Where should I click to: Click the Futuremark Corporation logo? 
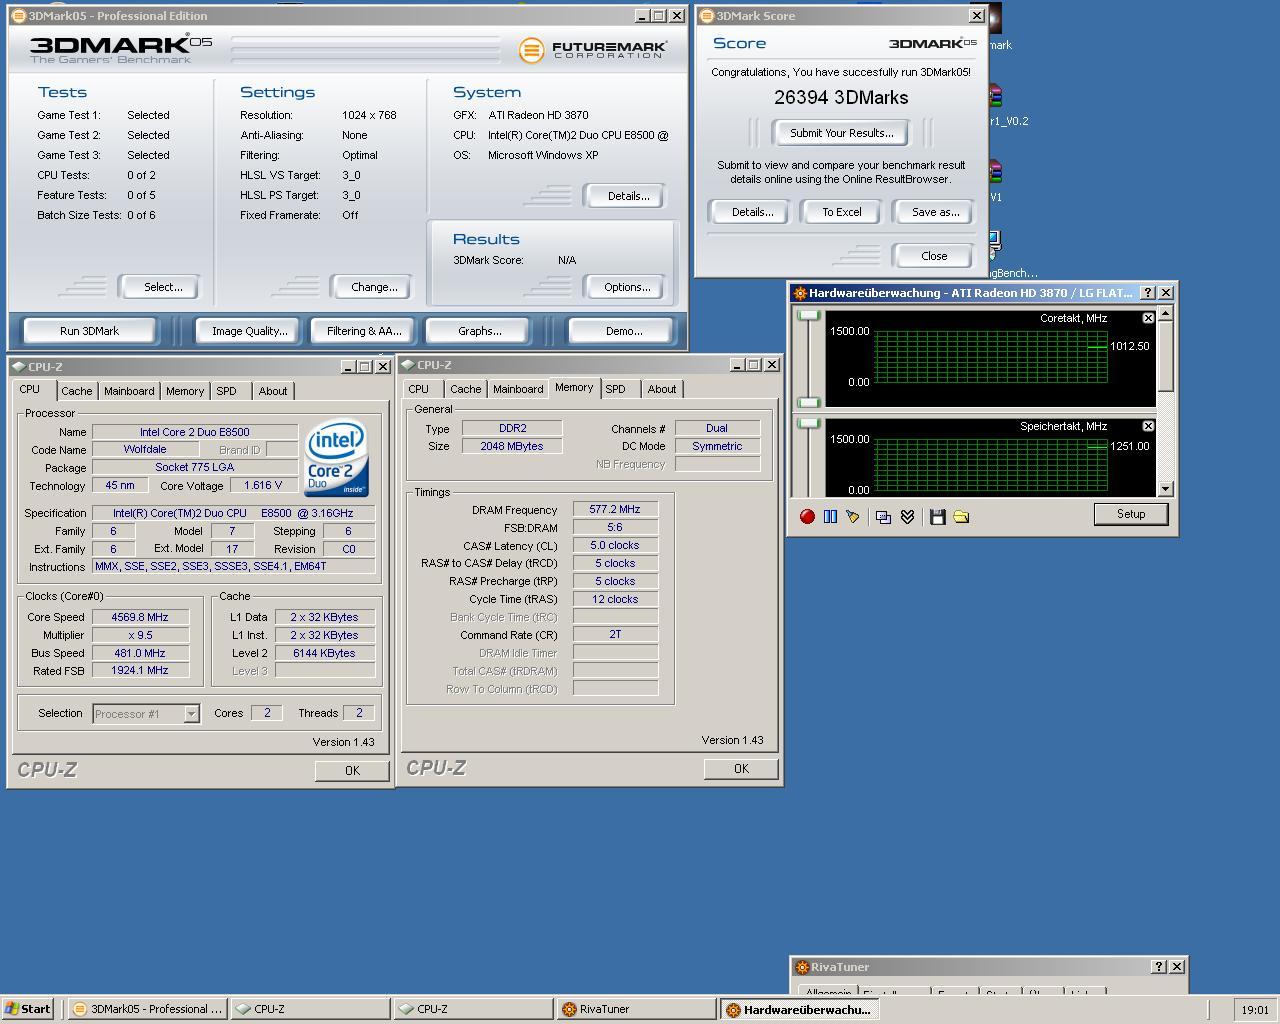pos(593,49)
